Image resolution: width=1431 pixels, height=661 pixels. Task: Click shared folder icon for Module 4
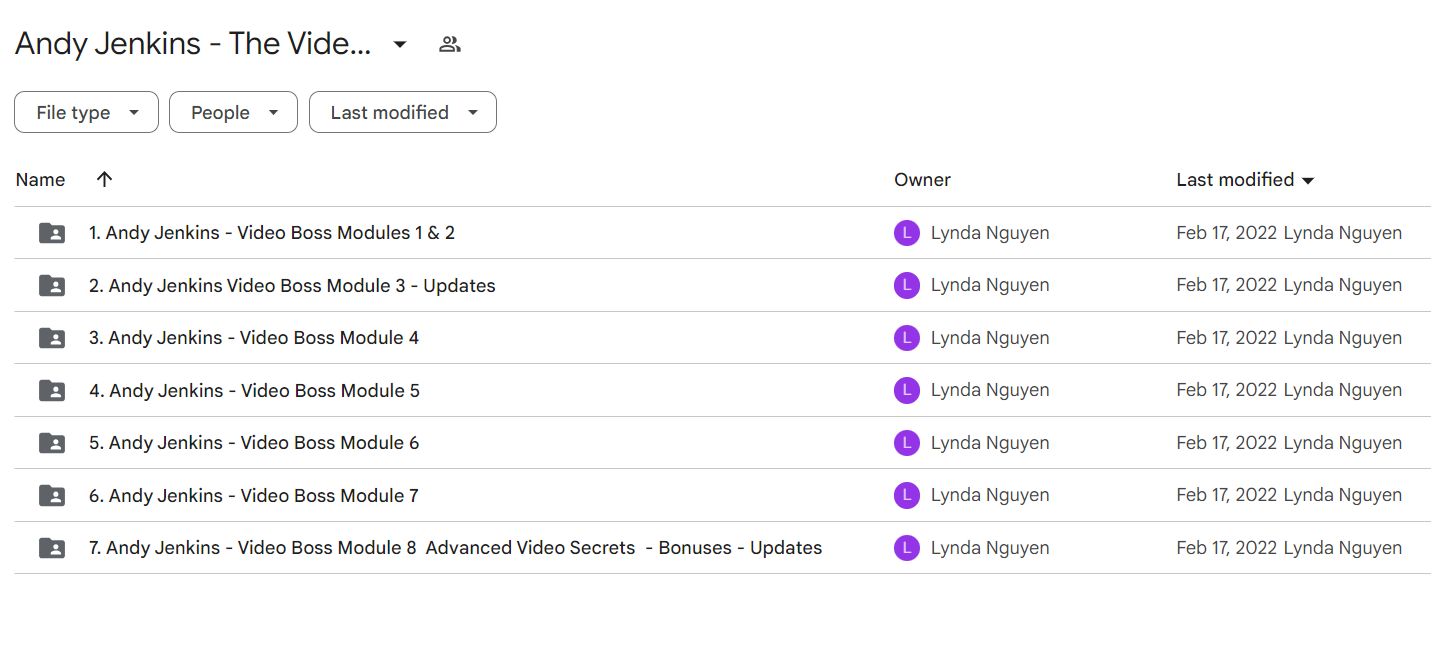tap(52, 338)
